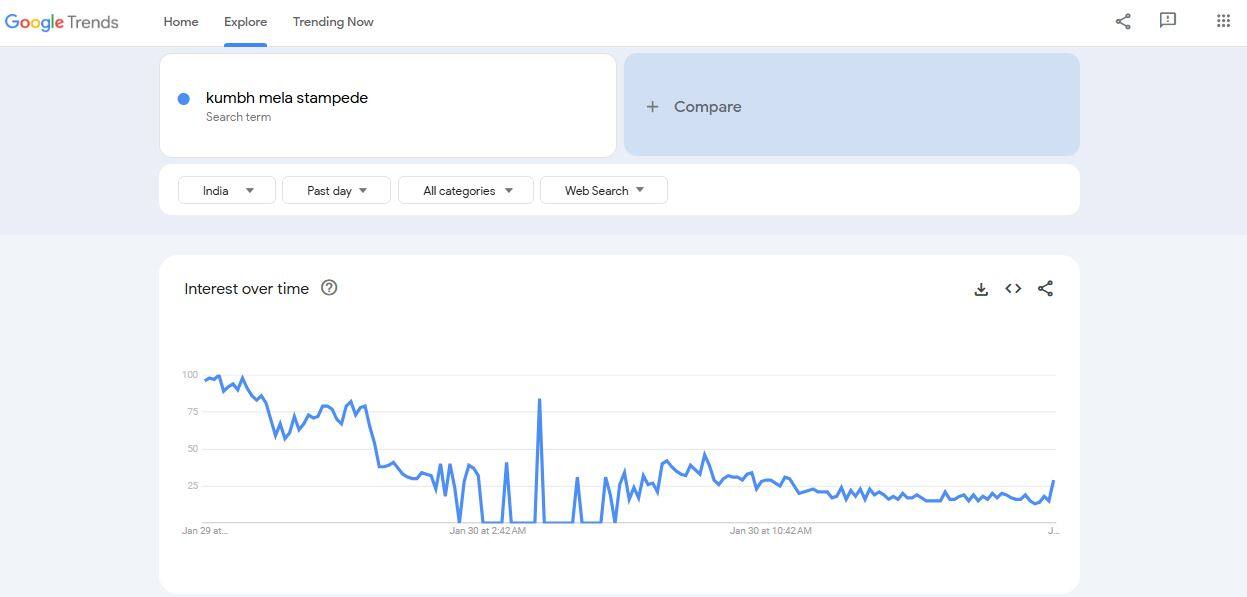The width and height of the screenshot is (1247, 597).
Task: Click the plus icon in Compare box
Action: [652, 107]
